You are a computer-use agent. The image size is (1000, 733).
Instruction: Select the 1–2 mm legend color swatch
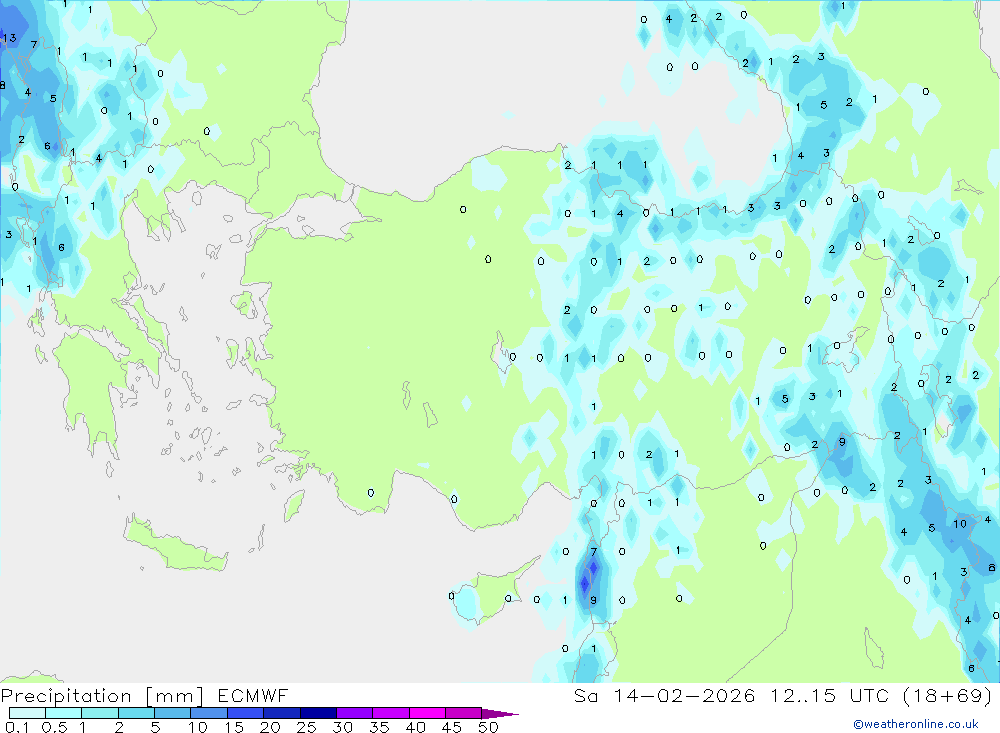[100, 713]
